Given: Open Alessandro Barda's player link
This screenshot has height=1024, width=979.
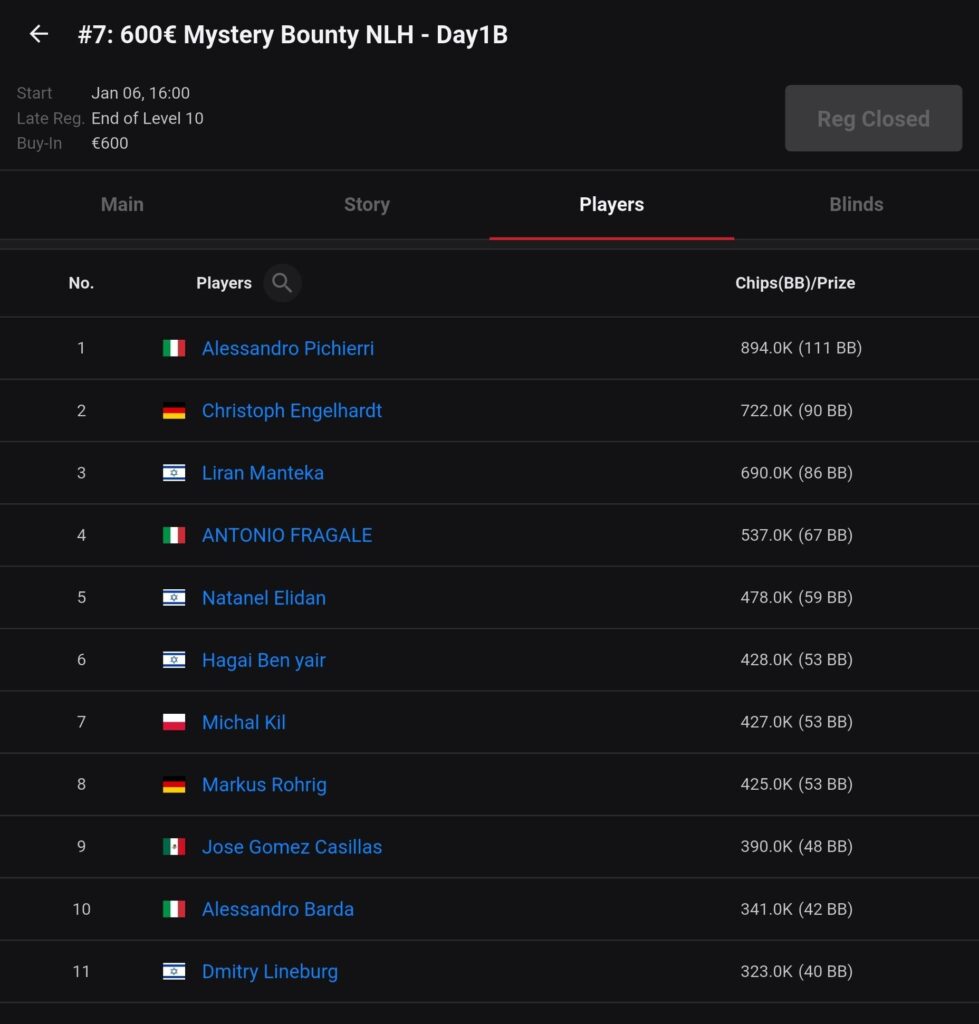Looking at the screenshot, I should (278, 909).
